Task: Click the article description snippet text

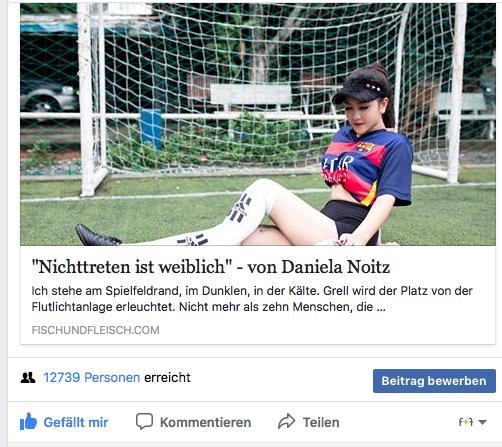Action: [252, 299]
